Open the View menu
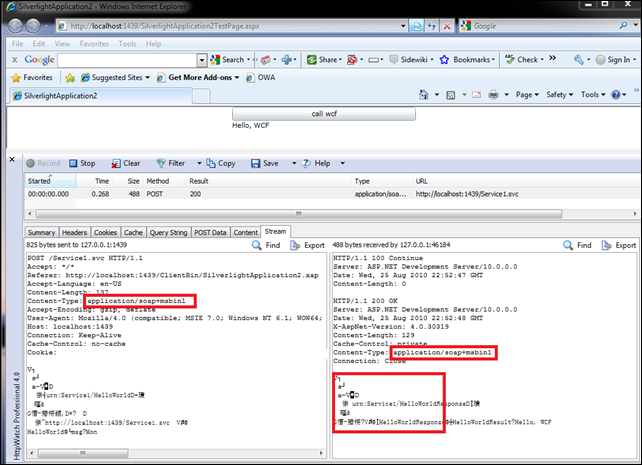Image resolution: width=642 pixels, height=465 pixels. pos(62,44)
